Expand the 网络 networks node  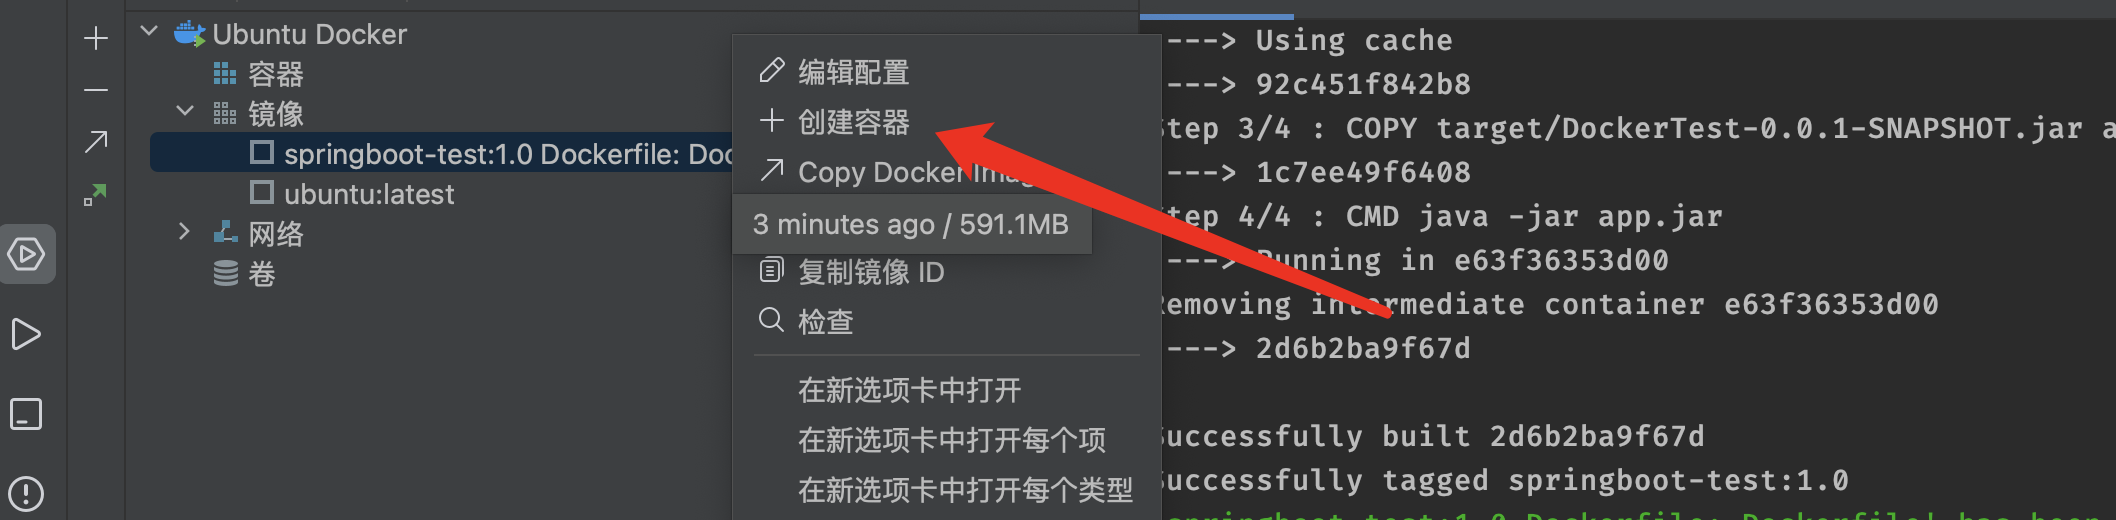184,232
